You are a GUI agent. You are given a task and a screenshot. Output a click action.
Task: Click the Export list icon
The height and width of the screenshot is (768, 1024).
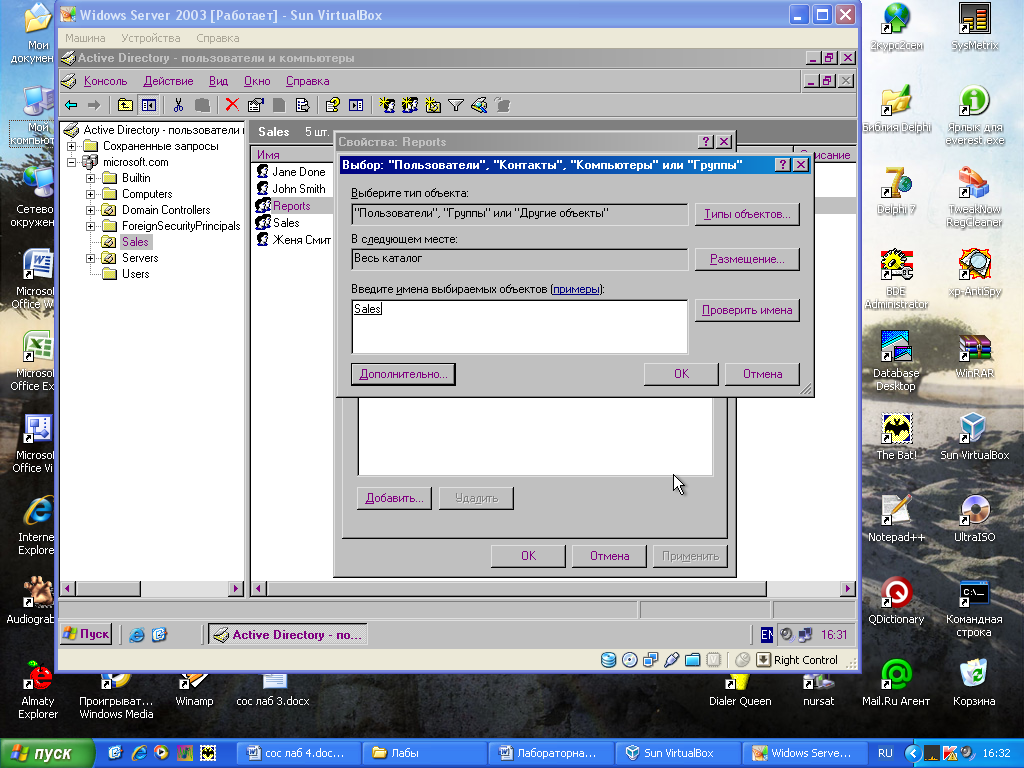(x=302, y=105)
